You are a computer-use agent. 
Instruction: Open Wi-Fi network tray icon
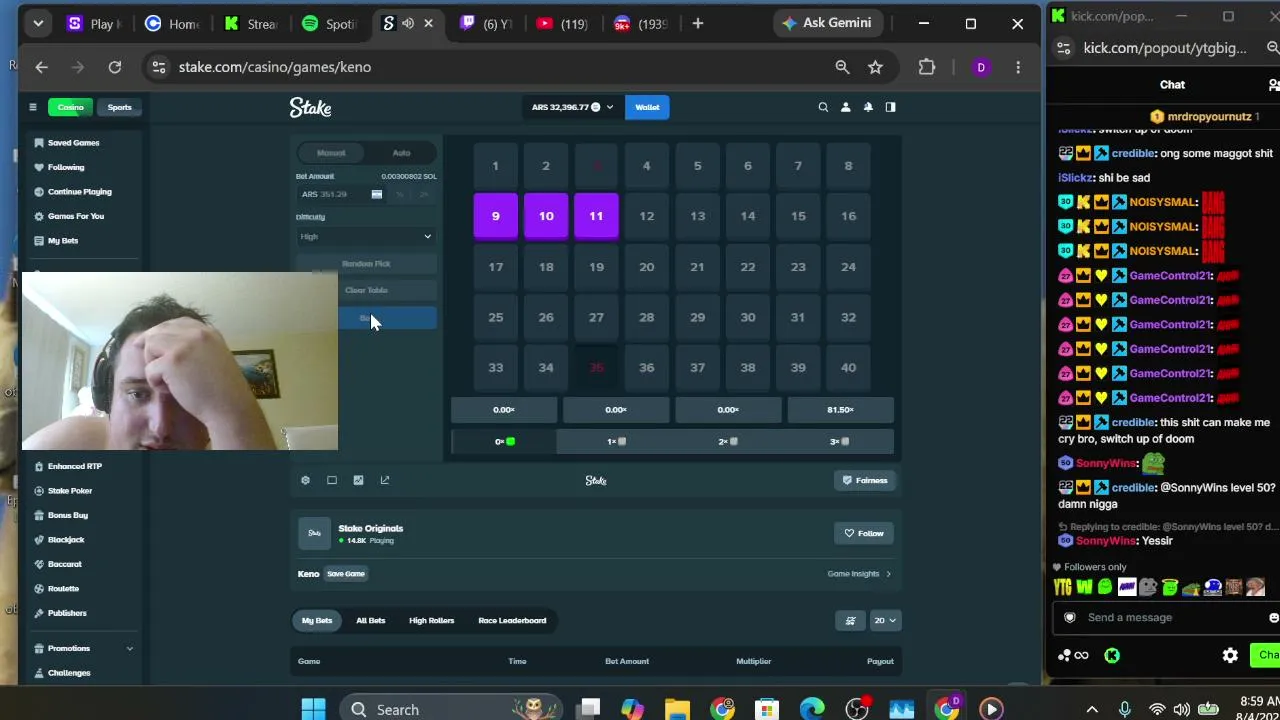[1157, 709]
